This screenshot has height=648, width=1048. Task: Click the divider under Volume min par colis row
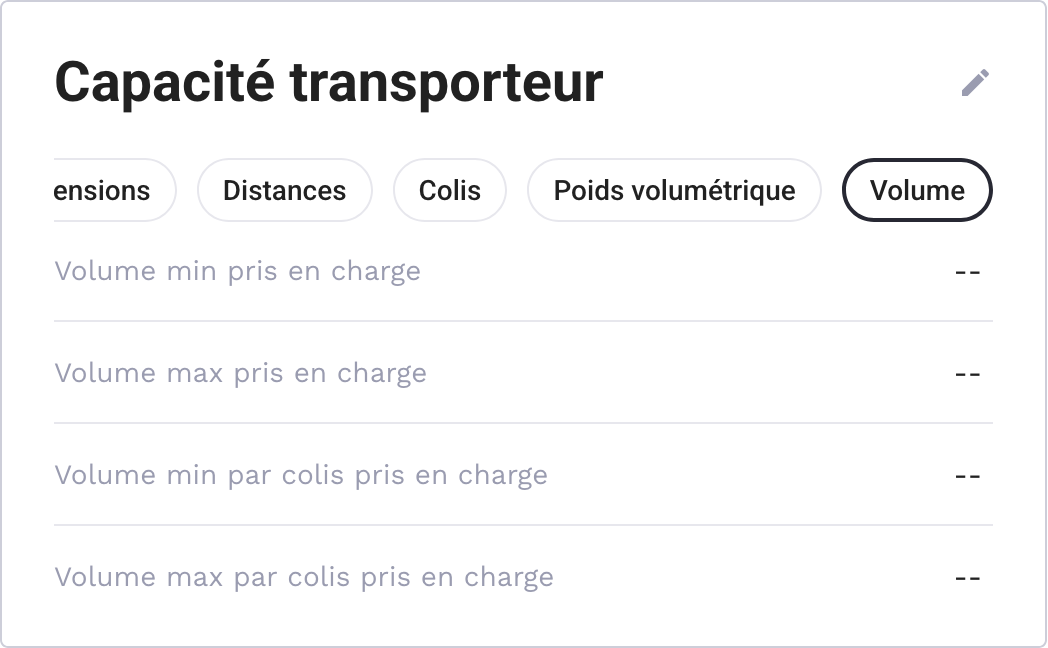tap(523, 525)
